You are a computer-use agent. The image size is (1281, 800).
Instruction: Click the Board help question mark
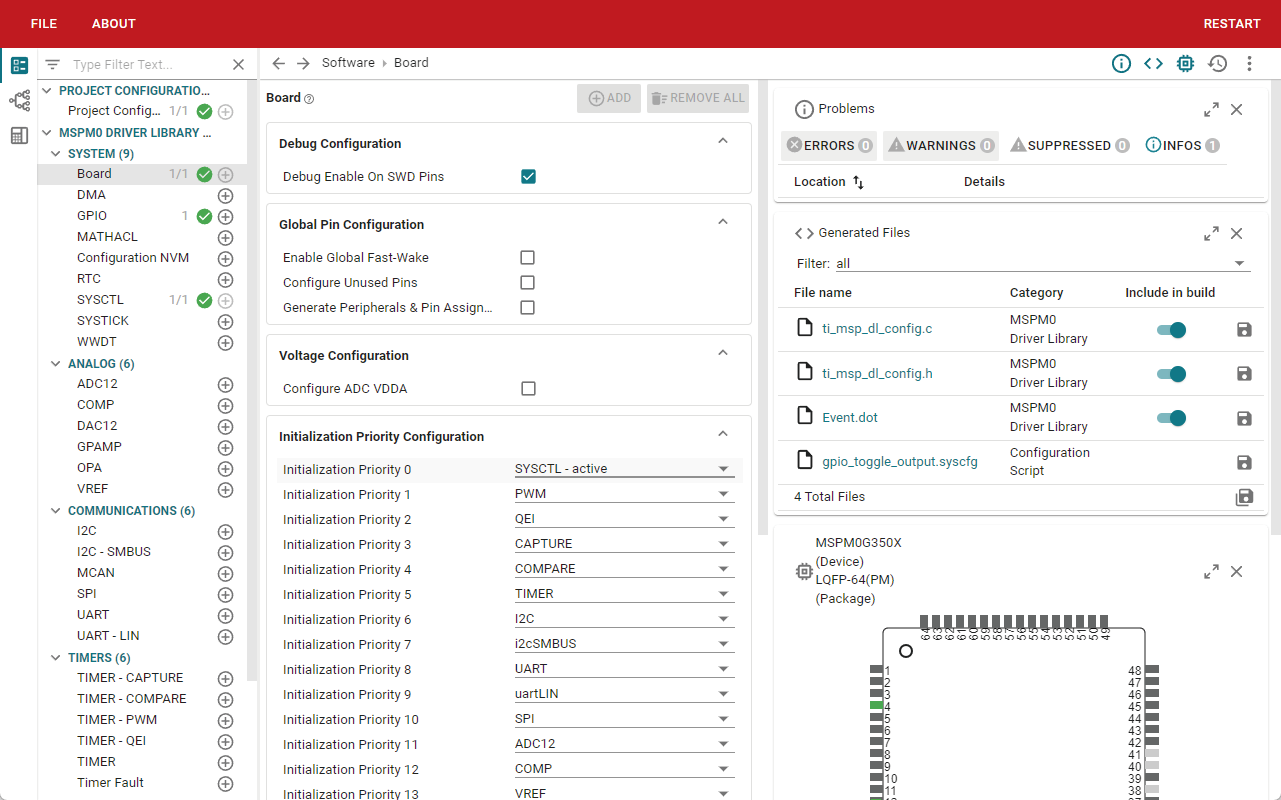pyautogui.click(x=309, y=99)
